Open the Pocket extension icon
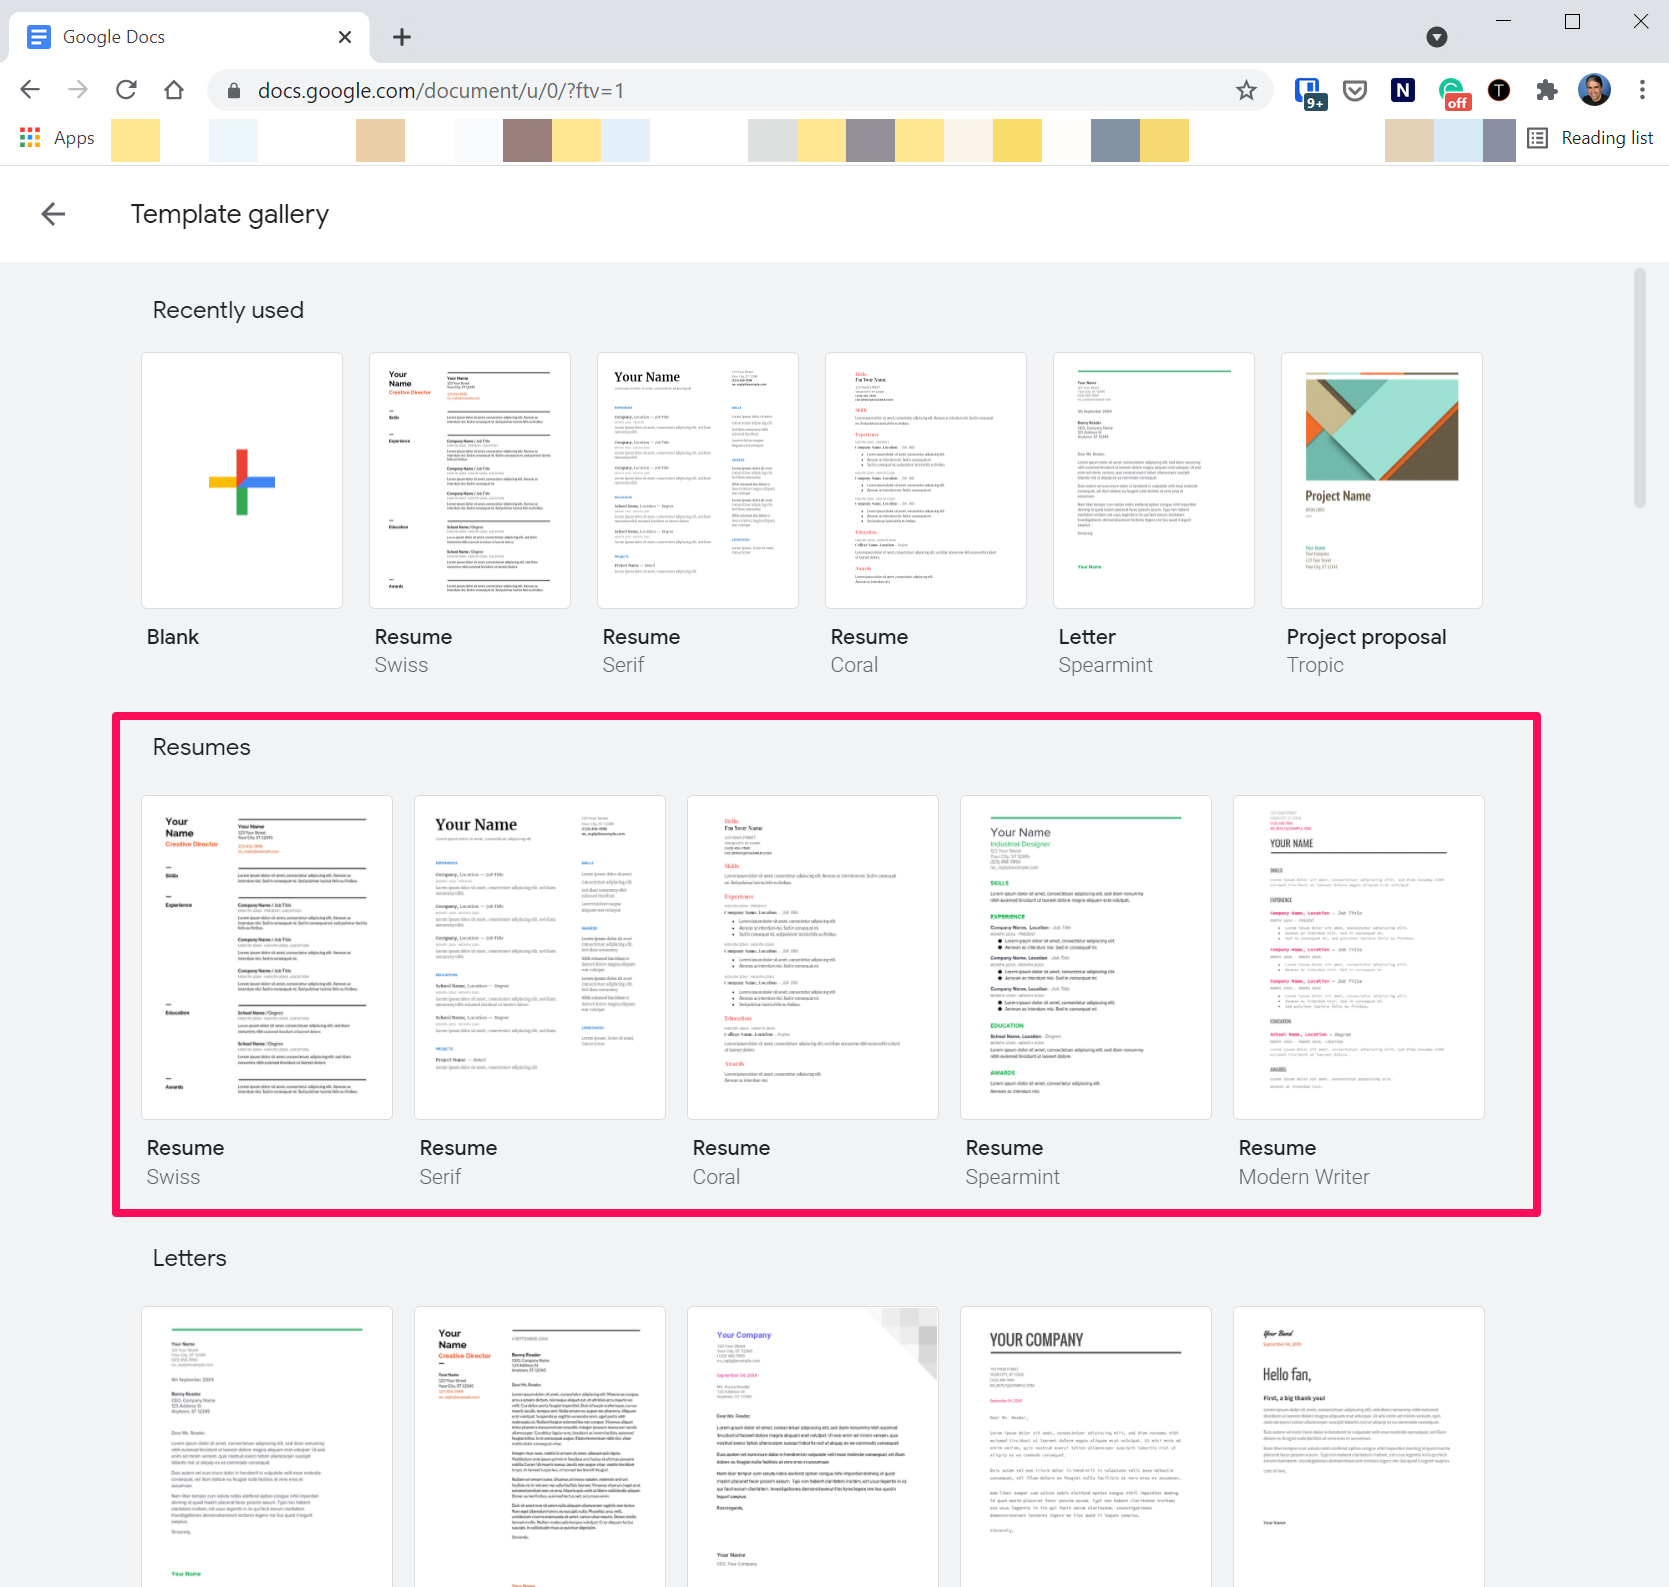 tap(1355, 91)
